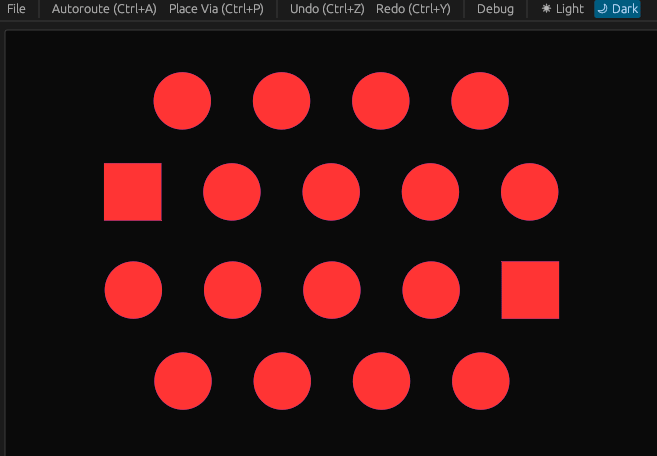Select the third circular pad in the bottom row
The height and width of the screenshot is (456, 657).
[x=382, y=381]
